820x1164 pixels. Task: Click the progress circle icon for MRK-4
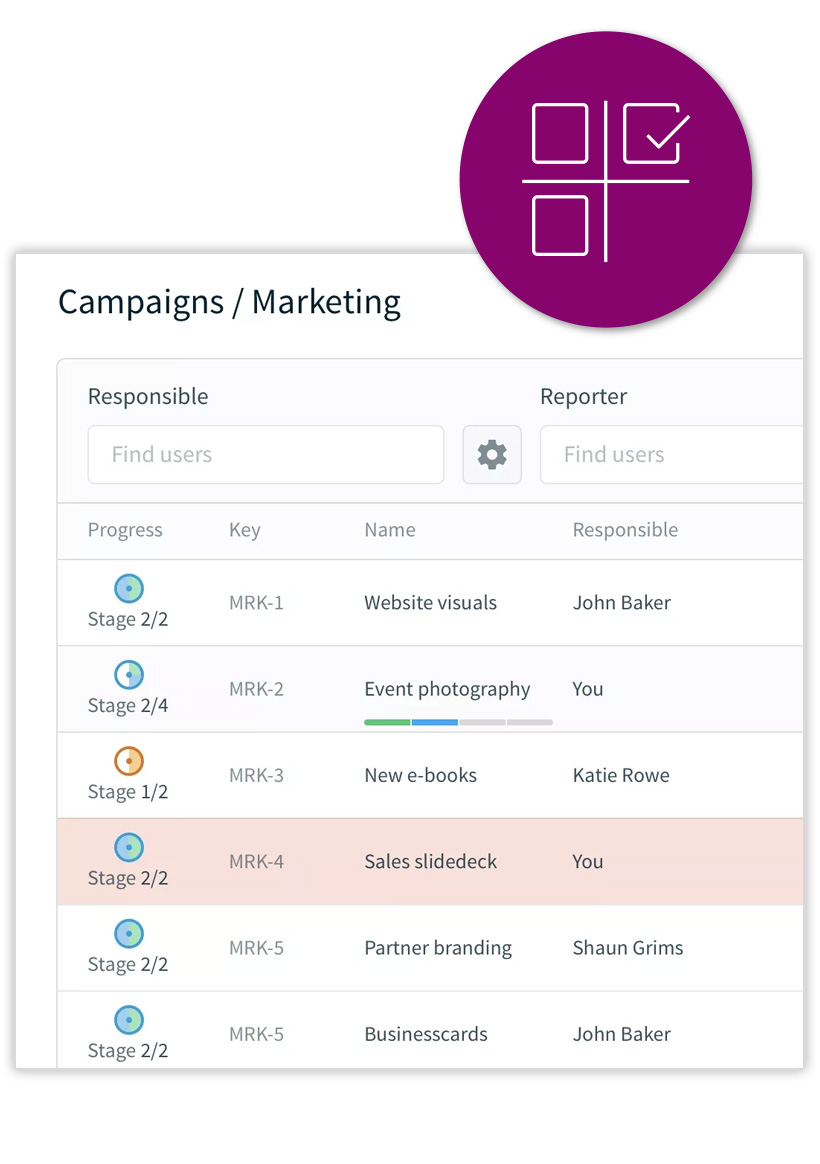pyautogui.click(x=129, y=848)
